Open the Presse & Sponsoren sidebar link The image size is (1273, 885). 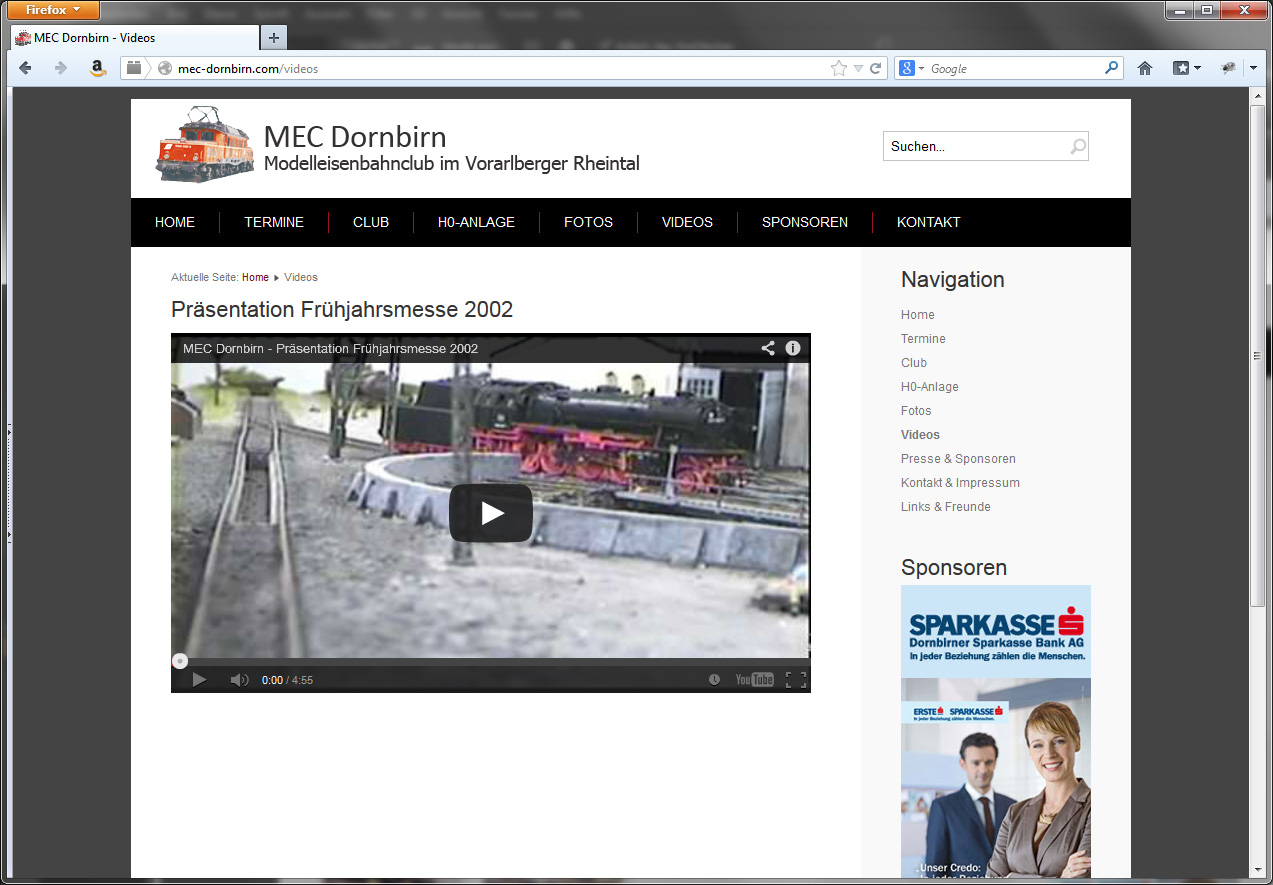point(958,459)
